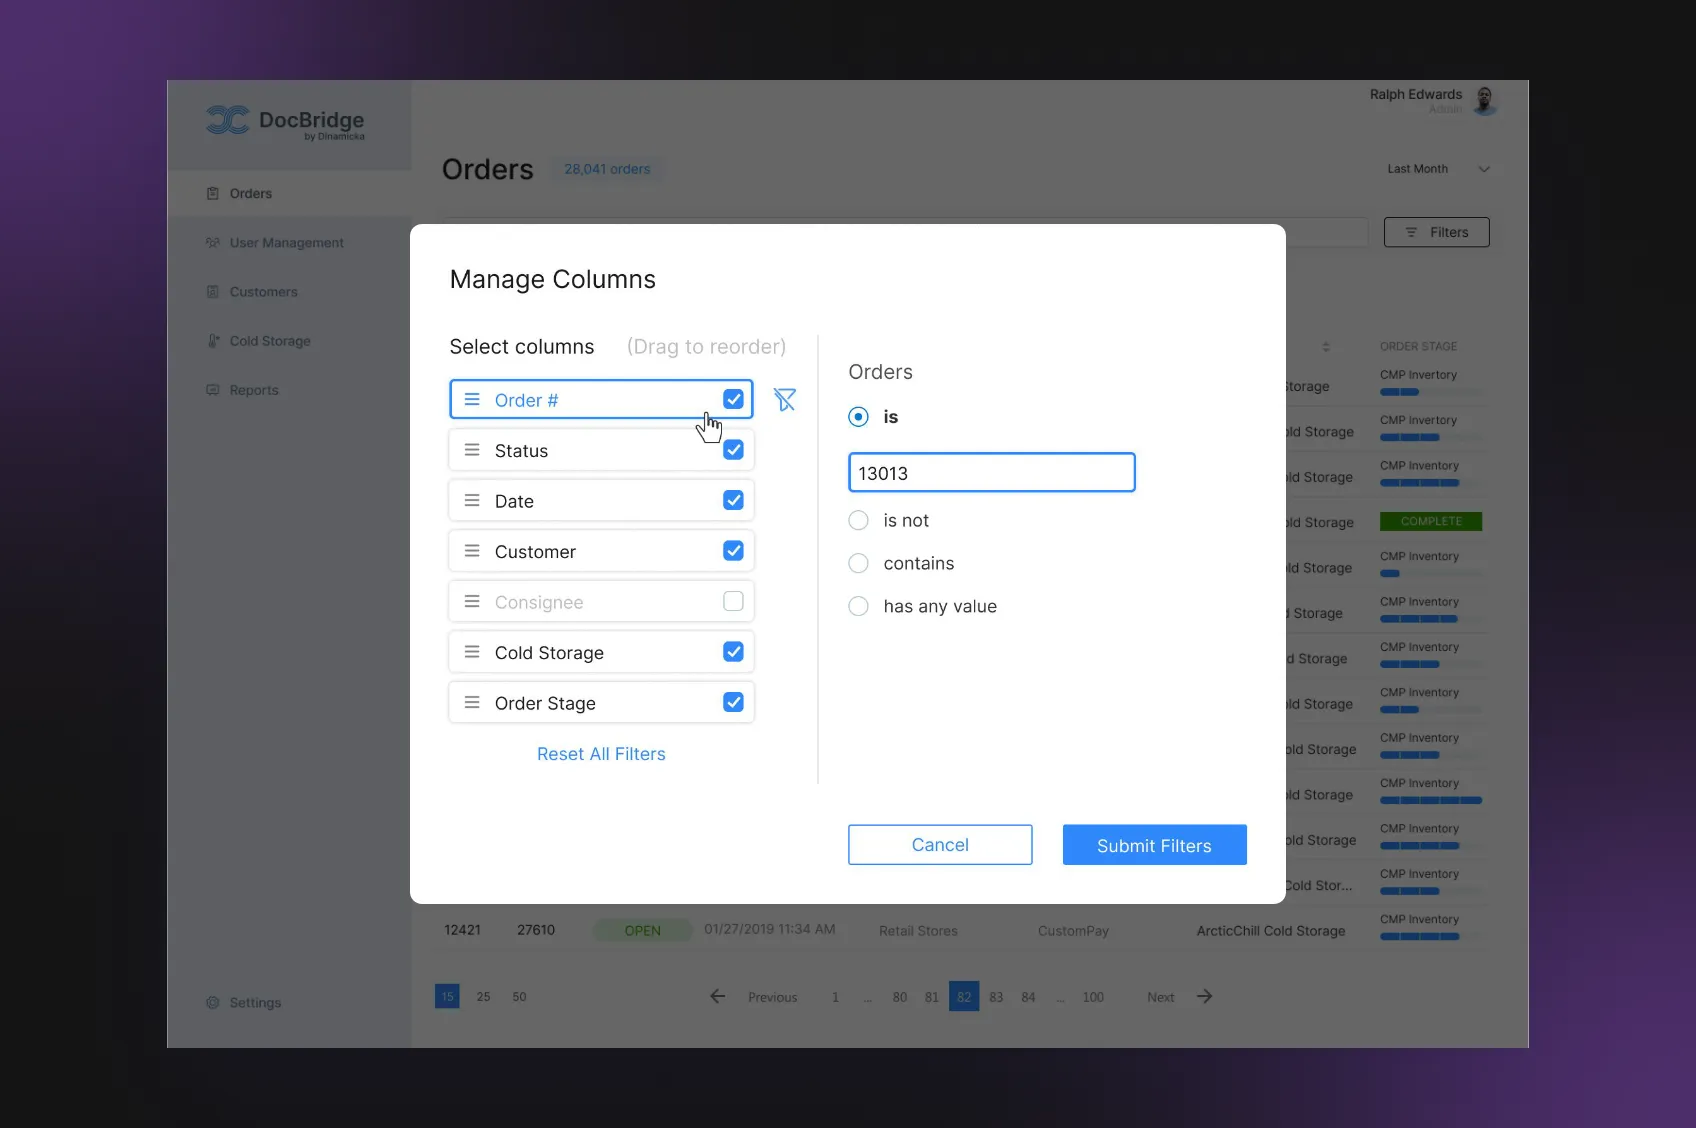The image size is (1696, 1128).
Task: Open the Filters button in the orders toolbar
Action: [x=1436, y=232]
